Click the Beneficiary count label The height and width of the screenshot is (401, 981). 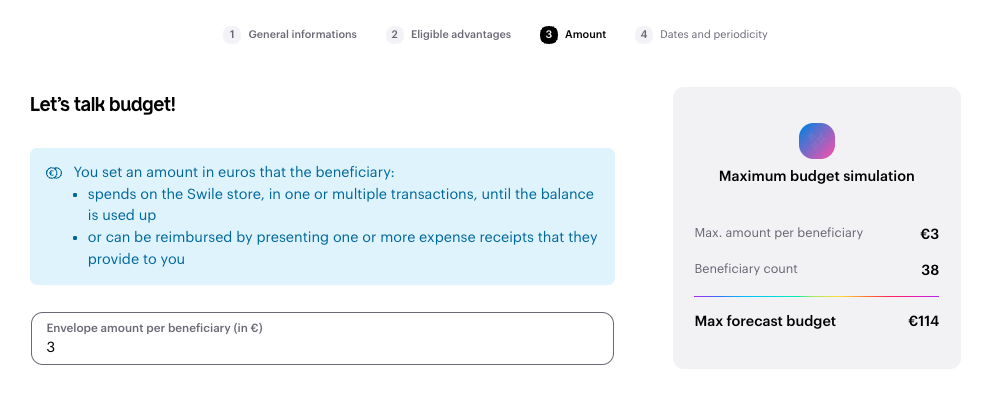tap(746, 269)
